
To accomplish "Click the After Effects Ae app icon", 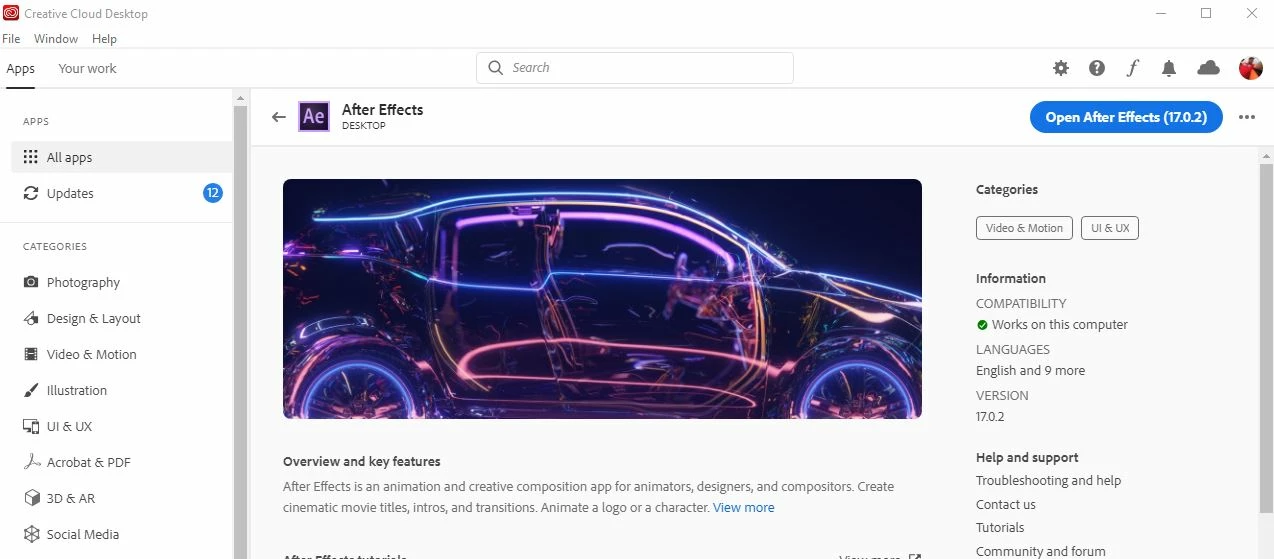I will [314, 116].
